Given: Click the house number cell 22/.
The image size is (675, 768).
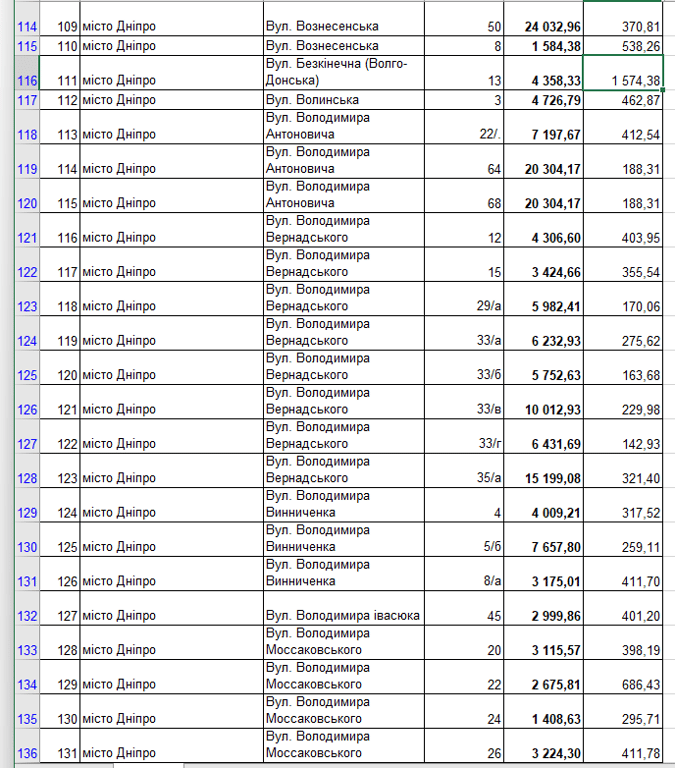Looking at the screenshot, I should pos(465,135).
